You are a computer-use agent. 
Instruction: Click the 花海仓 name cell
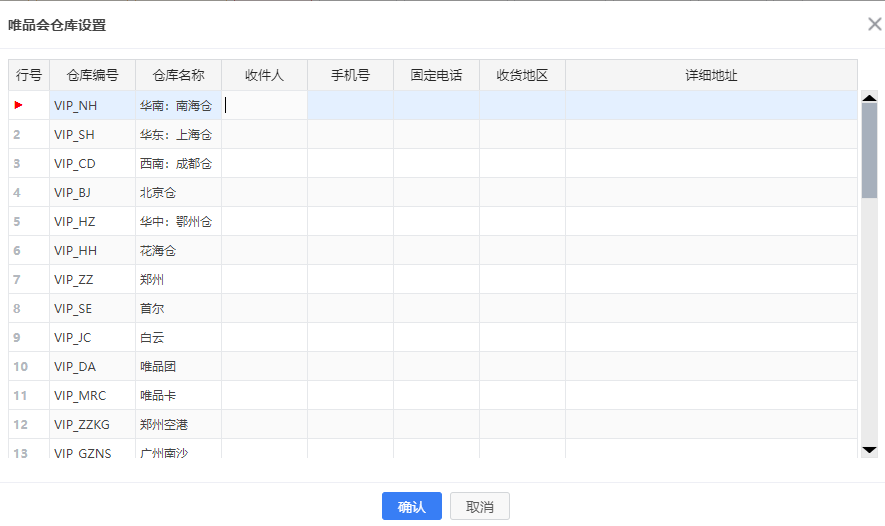pos(178,251)
